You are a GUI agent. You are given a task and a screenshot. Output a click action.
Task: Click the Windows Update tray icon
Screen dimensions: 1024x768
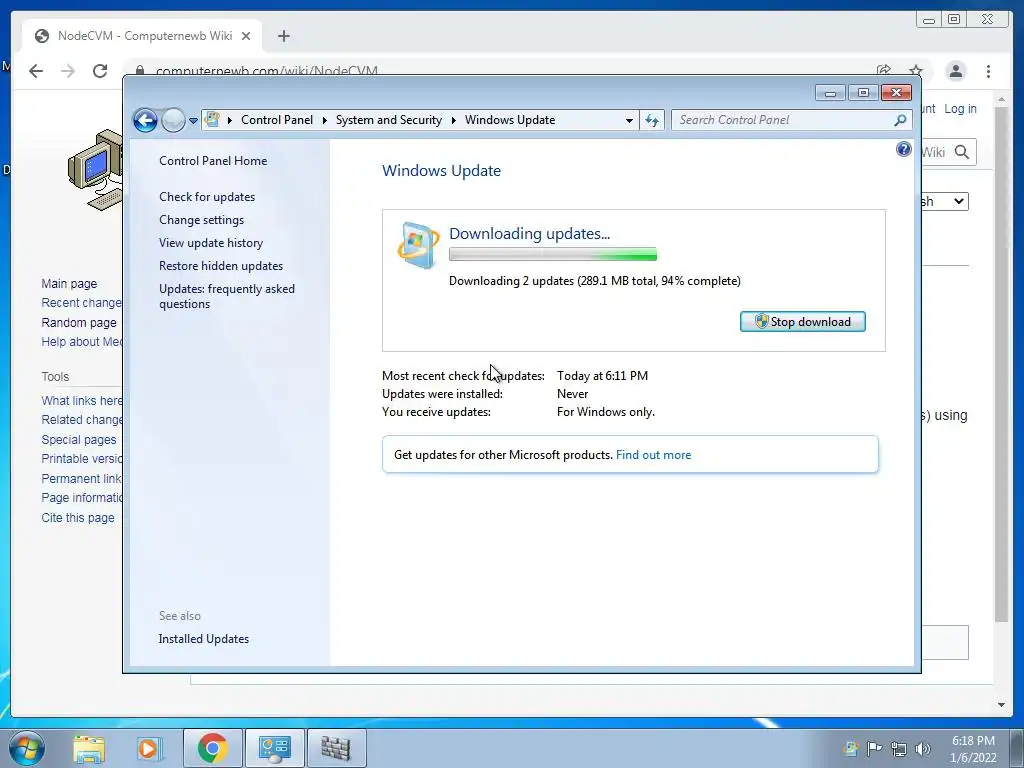tap(851, 748)
